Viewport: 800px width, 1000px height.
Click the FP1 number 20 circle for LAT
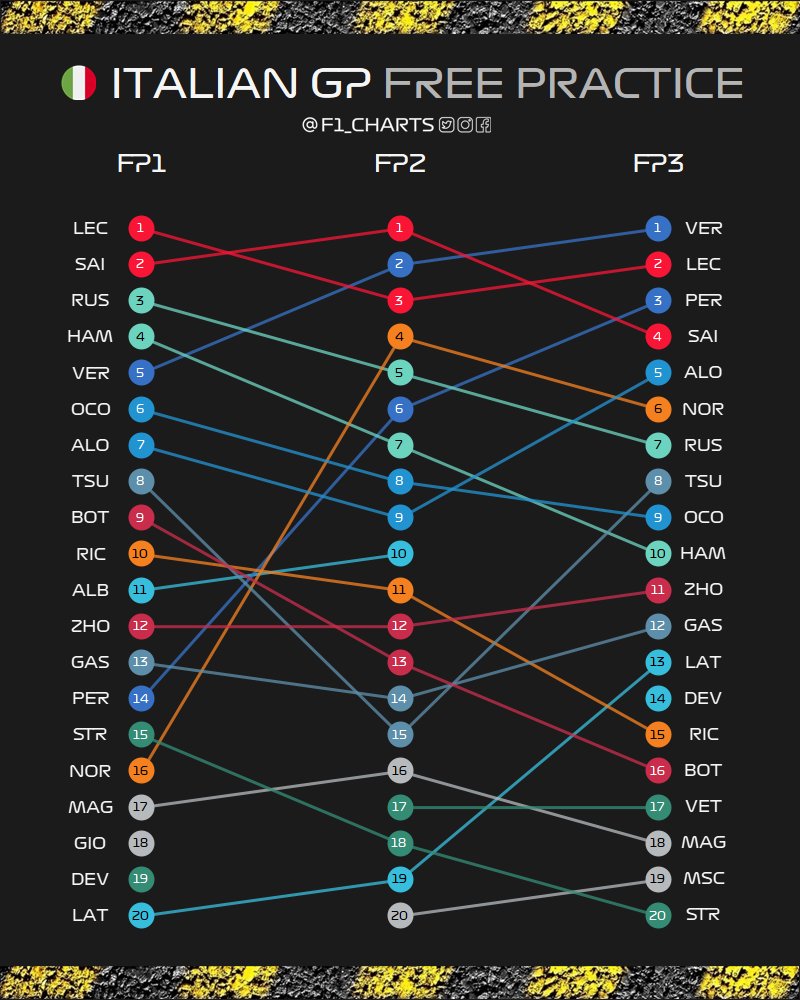click(141, 914)
